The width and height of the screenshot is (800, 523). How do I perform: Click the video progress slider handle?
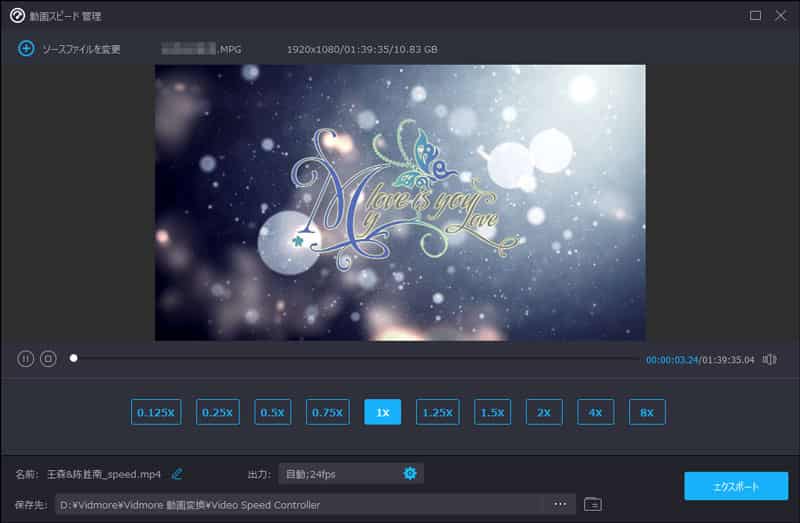(73, 358)
